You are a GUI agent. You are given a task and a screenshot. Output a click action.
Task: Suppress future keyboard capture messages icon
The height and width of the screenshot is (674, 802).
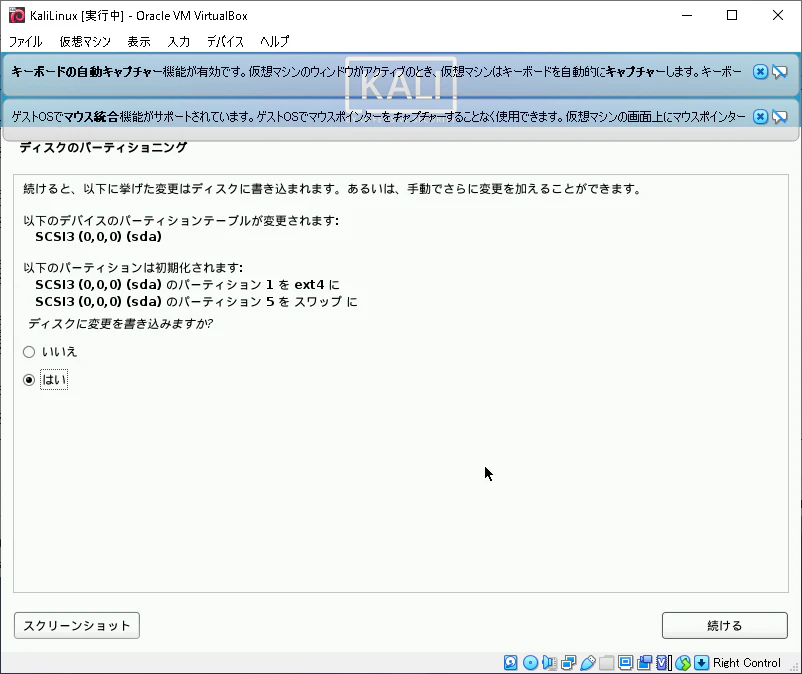pyautogui.click(x=779, y=72)
